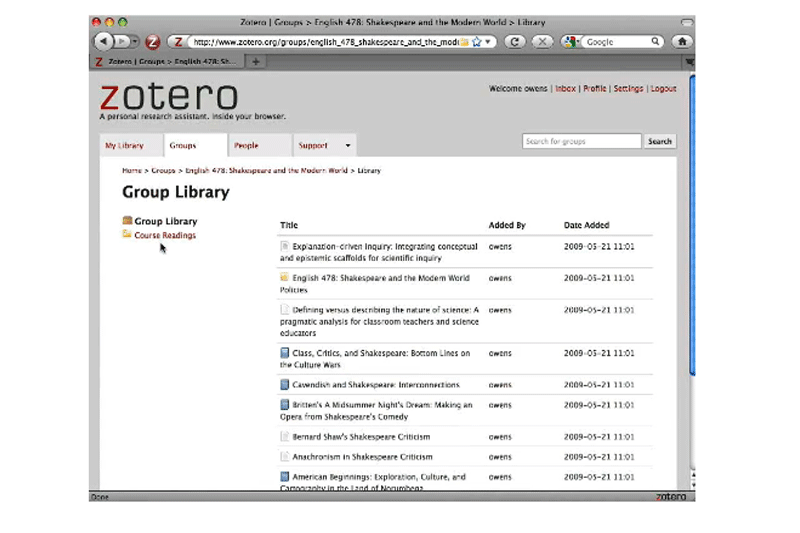Click the red Zotero Z toolbar icon
The width and height of the screenshot is (800, 533).
pyautogui.click(x=152, y=42)
